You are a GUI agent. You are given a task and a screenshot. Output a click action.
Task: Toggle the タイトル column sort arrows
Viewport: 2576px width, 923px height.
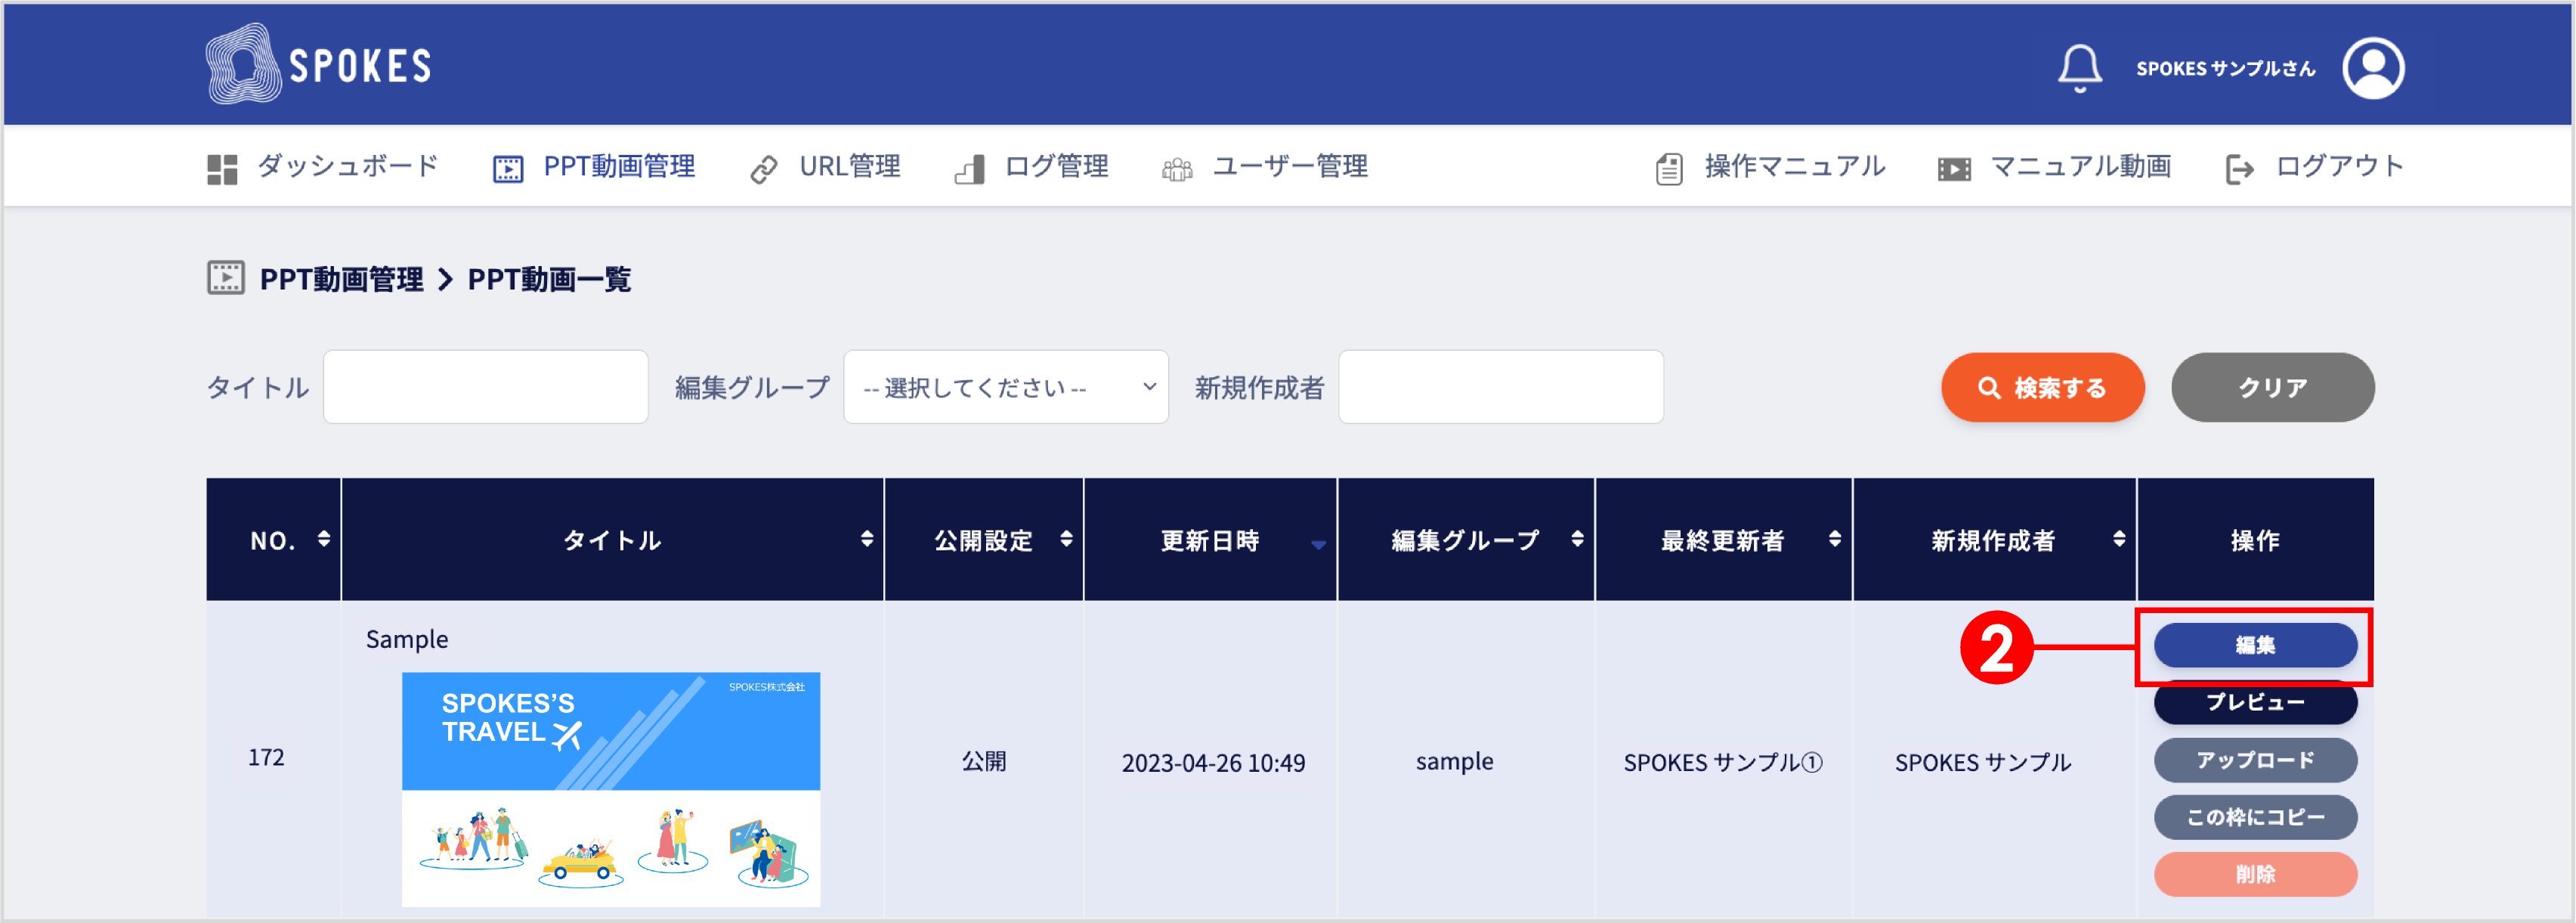(x=867, y=540)
